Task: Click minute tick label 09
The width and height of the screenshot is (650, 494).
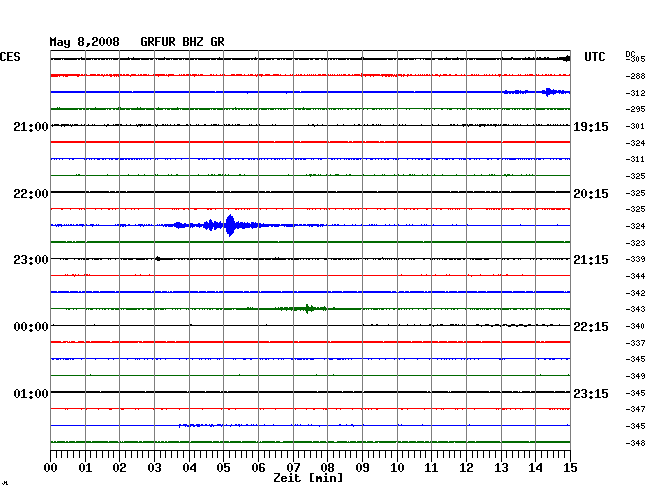Action: point(362,468)
